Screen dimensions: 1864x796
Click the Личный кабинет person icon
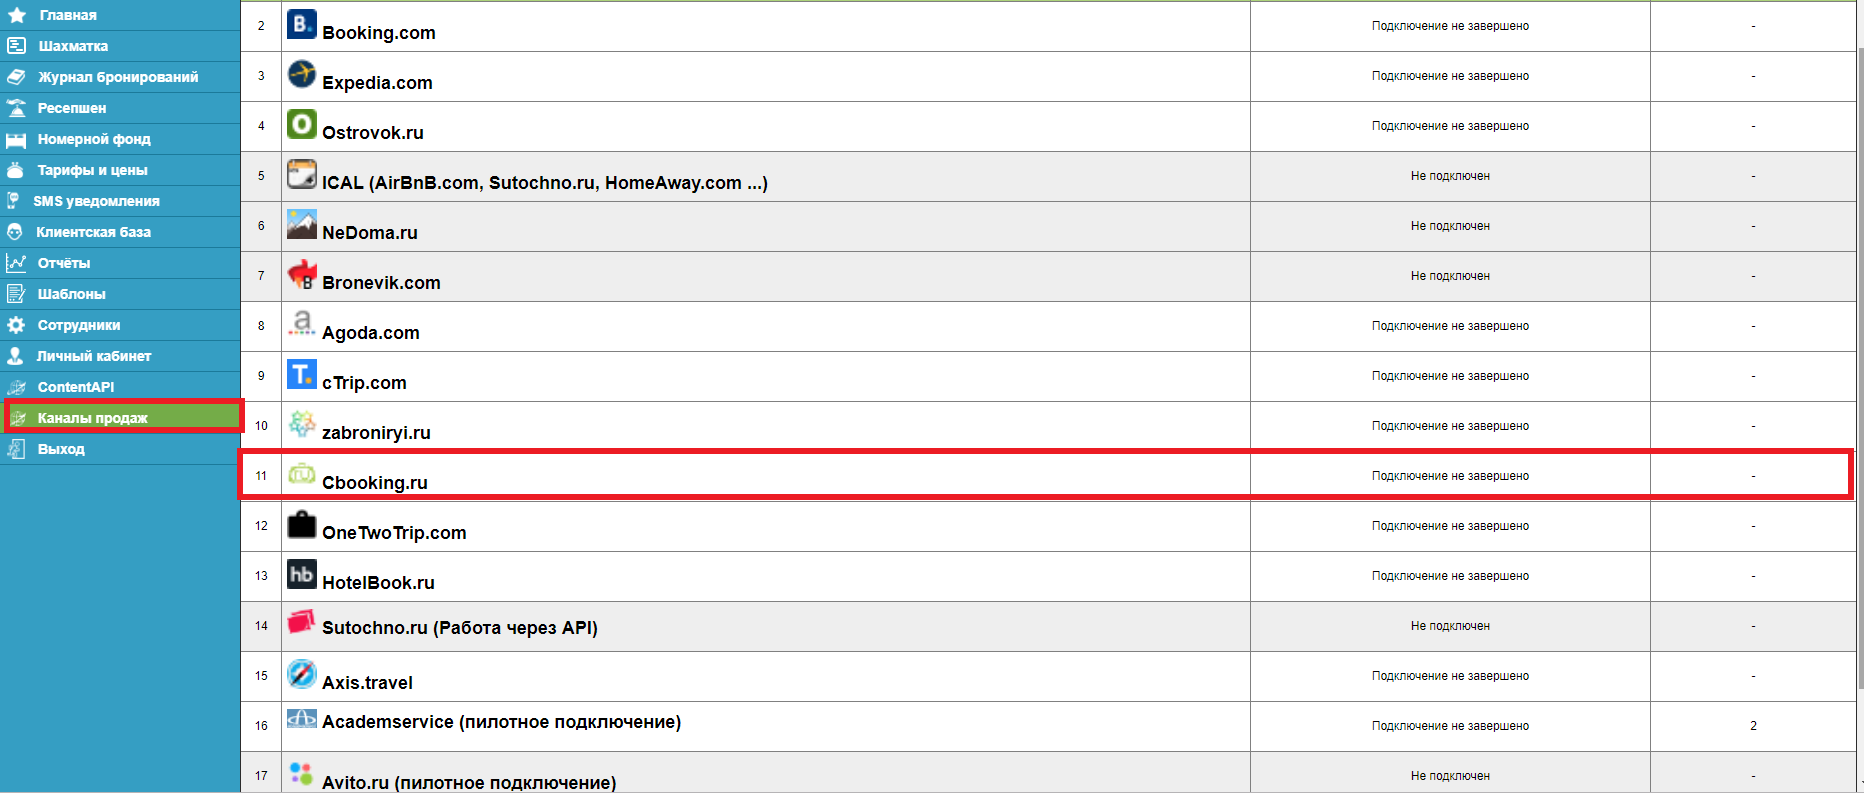pos(15,356)
